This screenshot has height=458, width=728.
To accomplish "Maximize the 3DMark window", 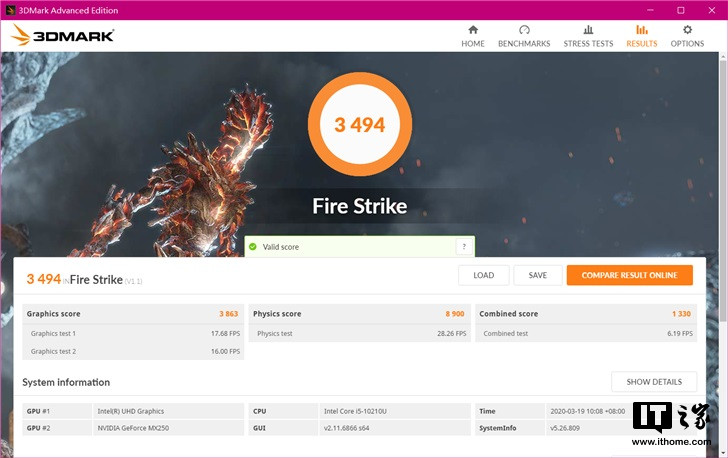I will [680, 10].
